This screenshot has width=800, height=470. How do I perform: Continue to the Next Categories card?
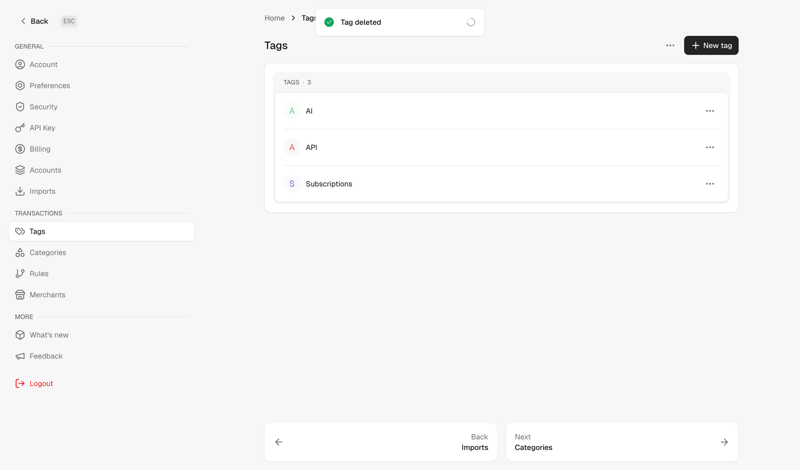pos(622,442)
